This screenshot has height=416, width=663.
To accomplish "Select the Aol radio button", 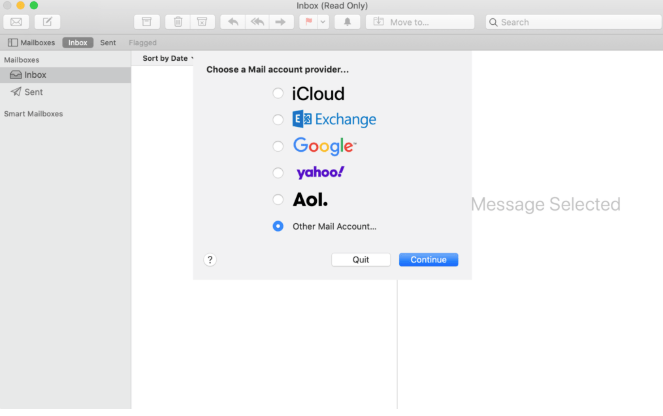I will click(x=278, y=199).
